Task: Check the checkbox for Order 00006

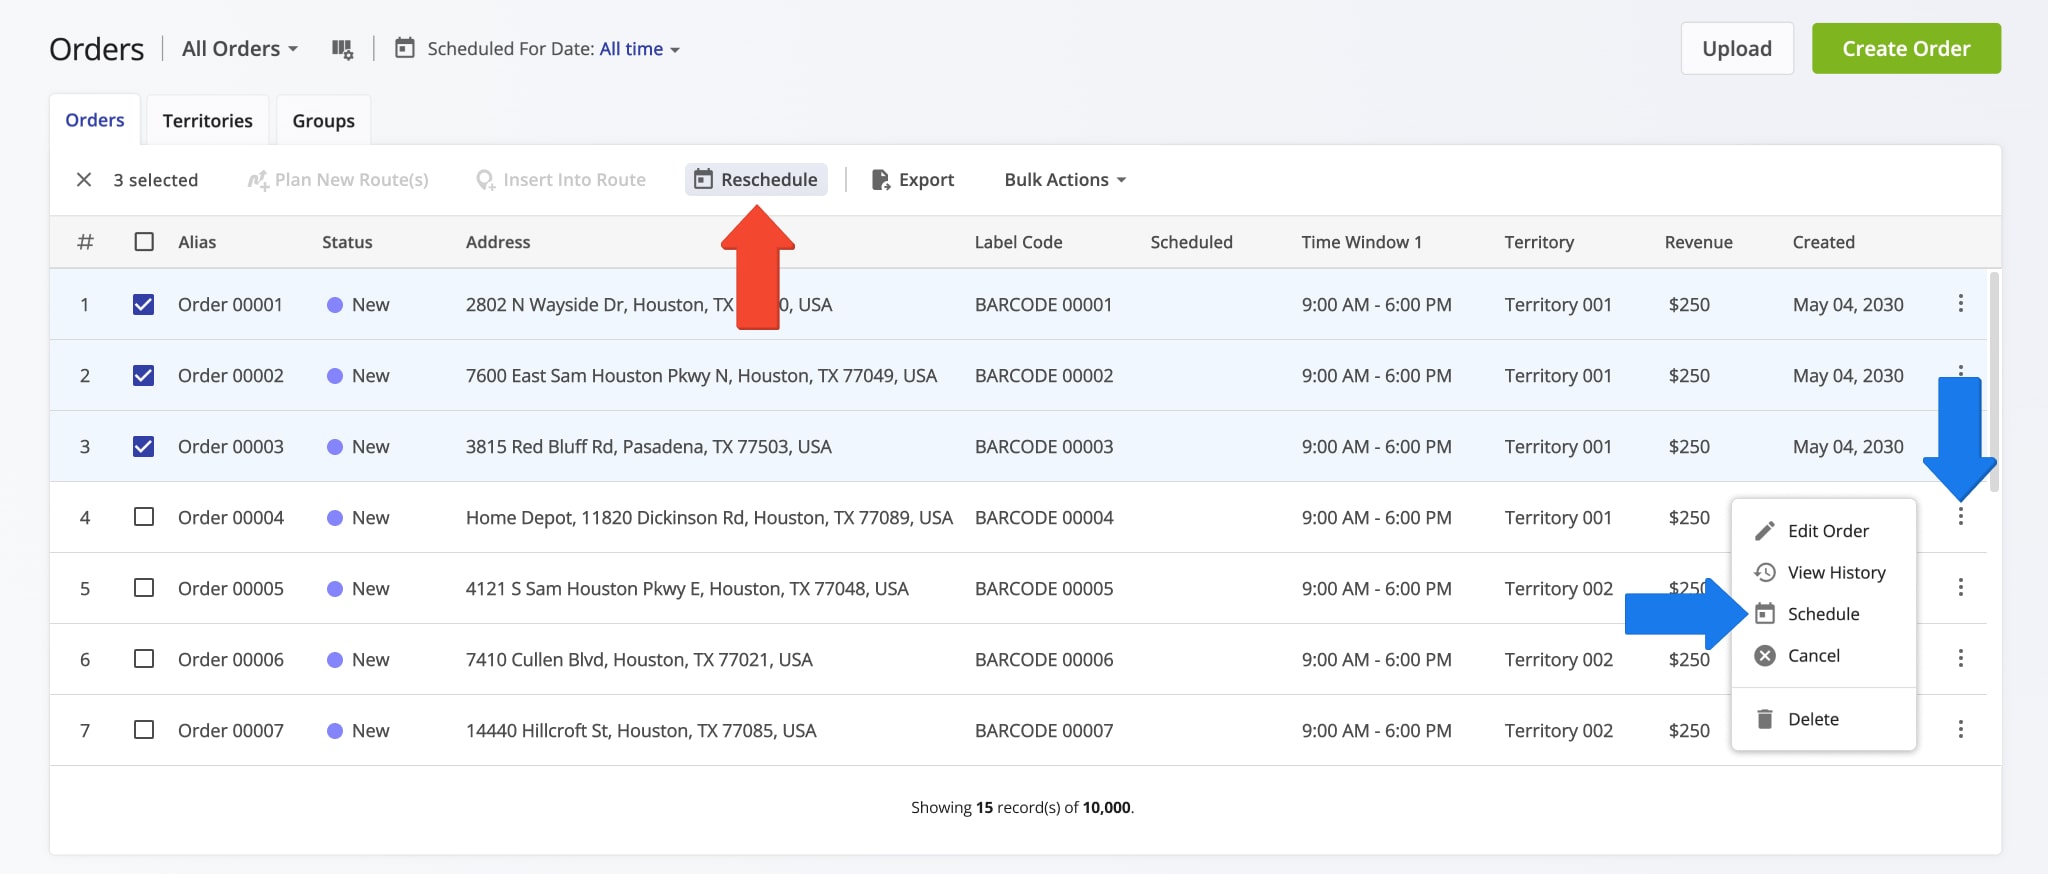Action: [144, 659]
